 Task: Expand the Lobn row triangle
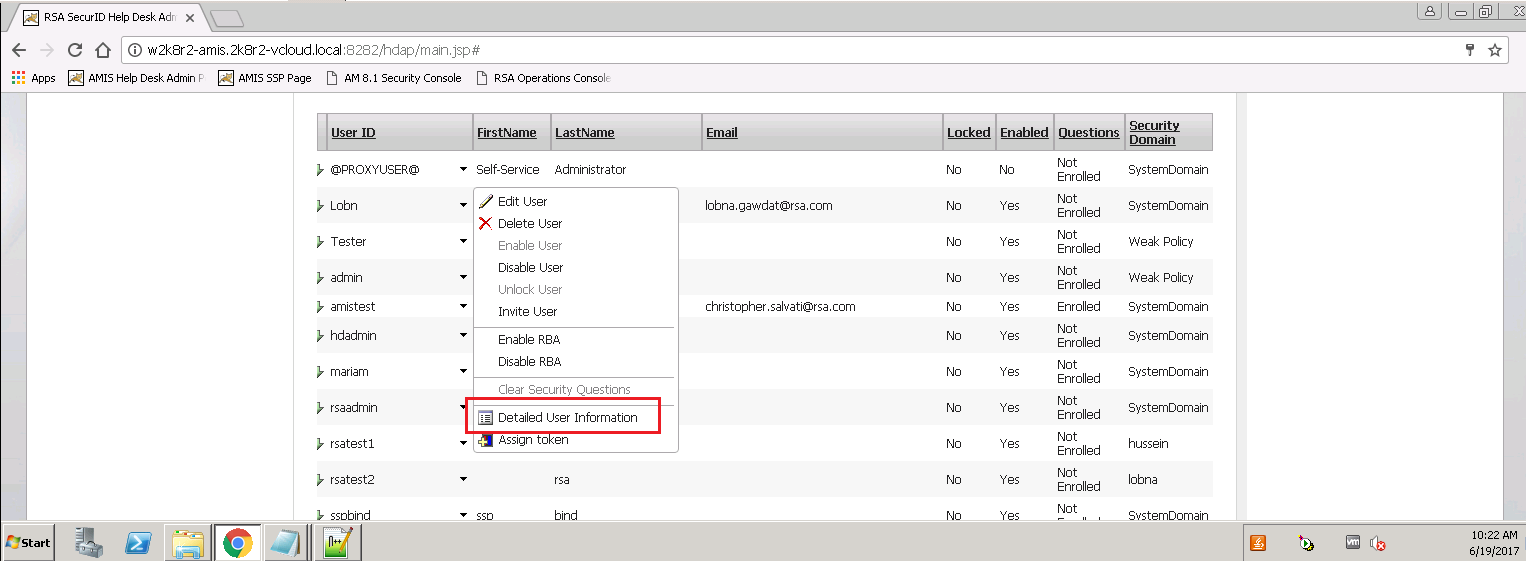[x=321, y=206]
